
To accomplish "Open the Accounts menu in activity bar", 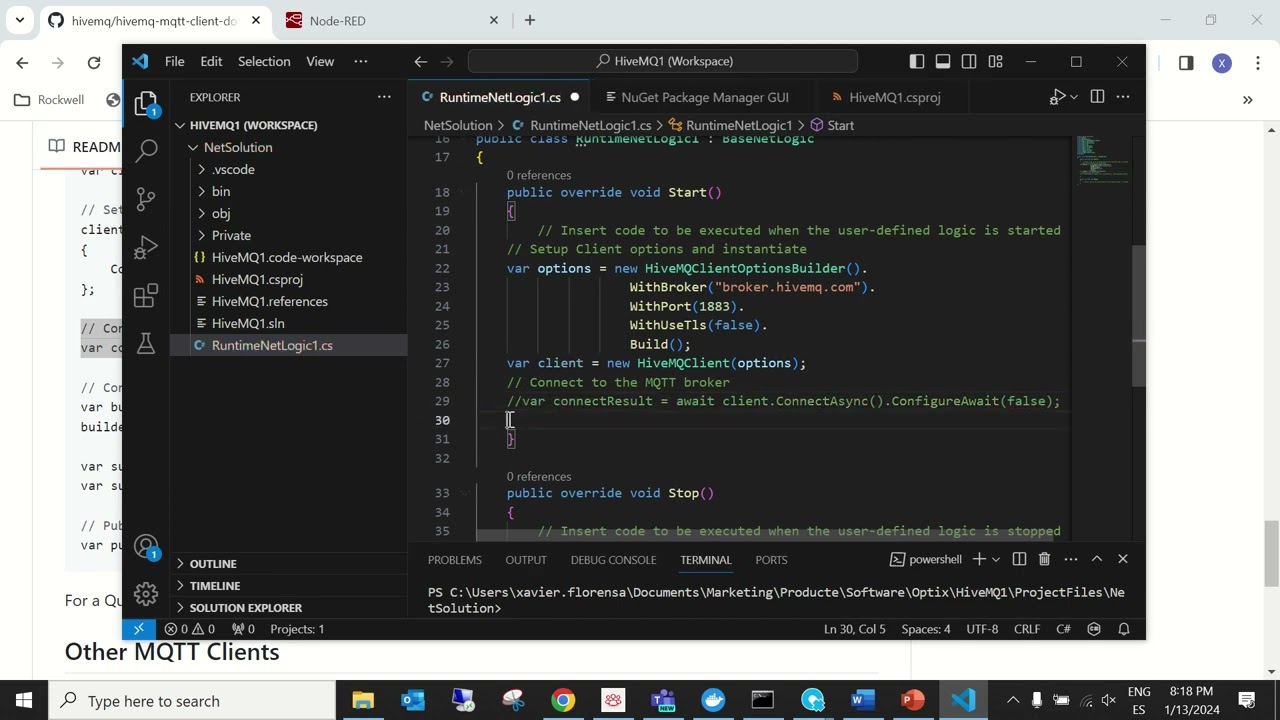I will tap(146, 547).
